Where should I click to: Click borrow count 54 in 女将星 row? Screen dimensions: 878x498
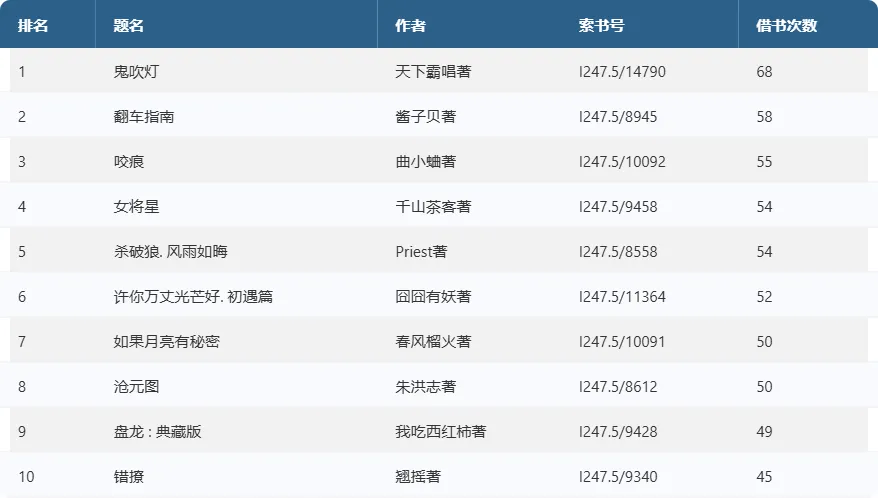[x=764, y=207]
